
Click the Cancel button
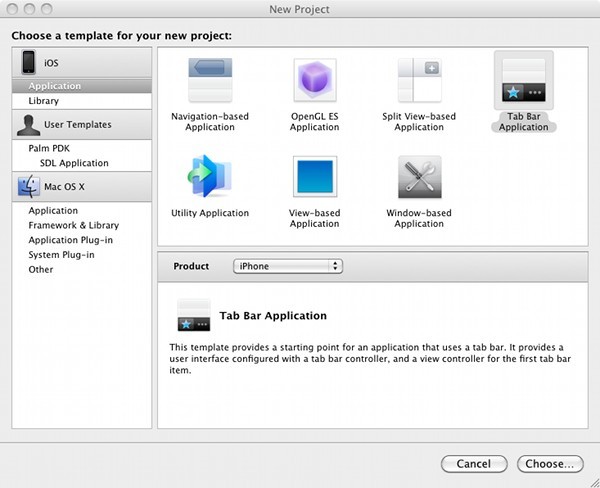474,464
